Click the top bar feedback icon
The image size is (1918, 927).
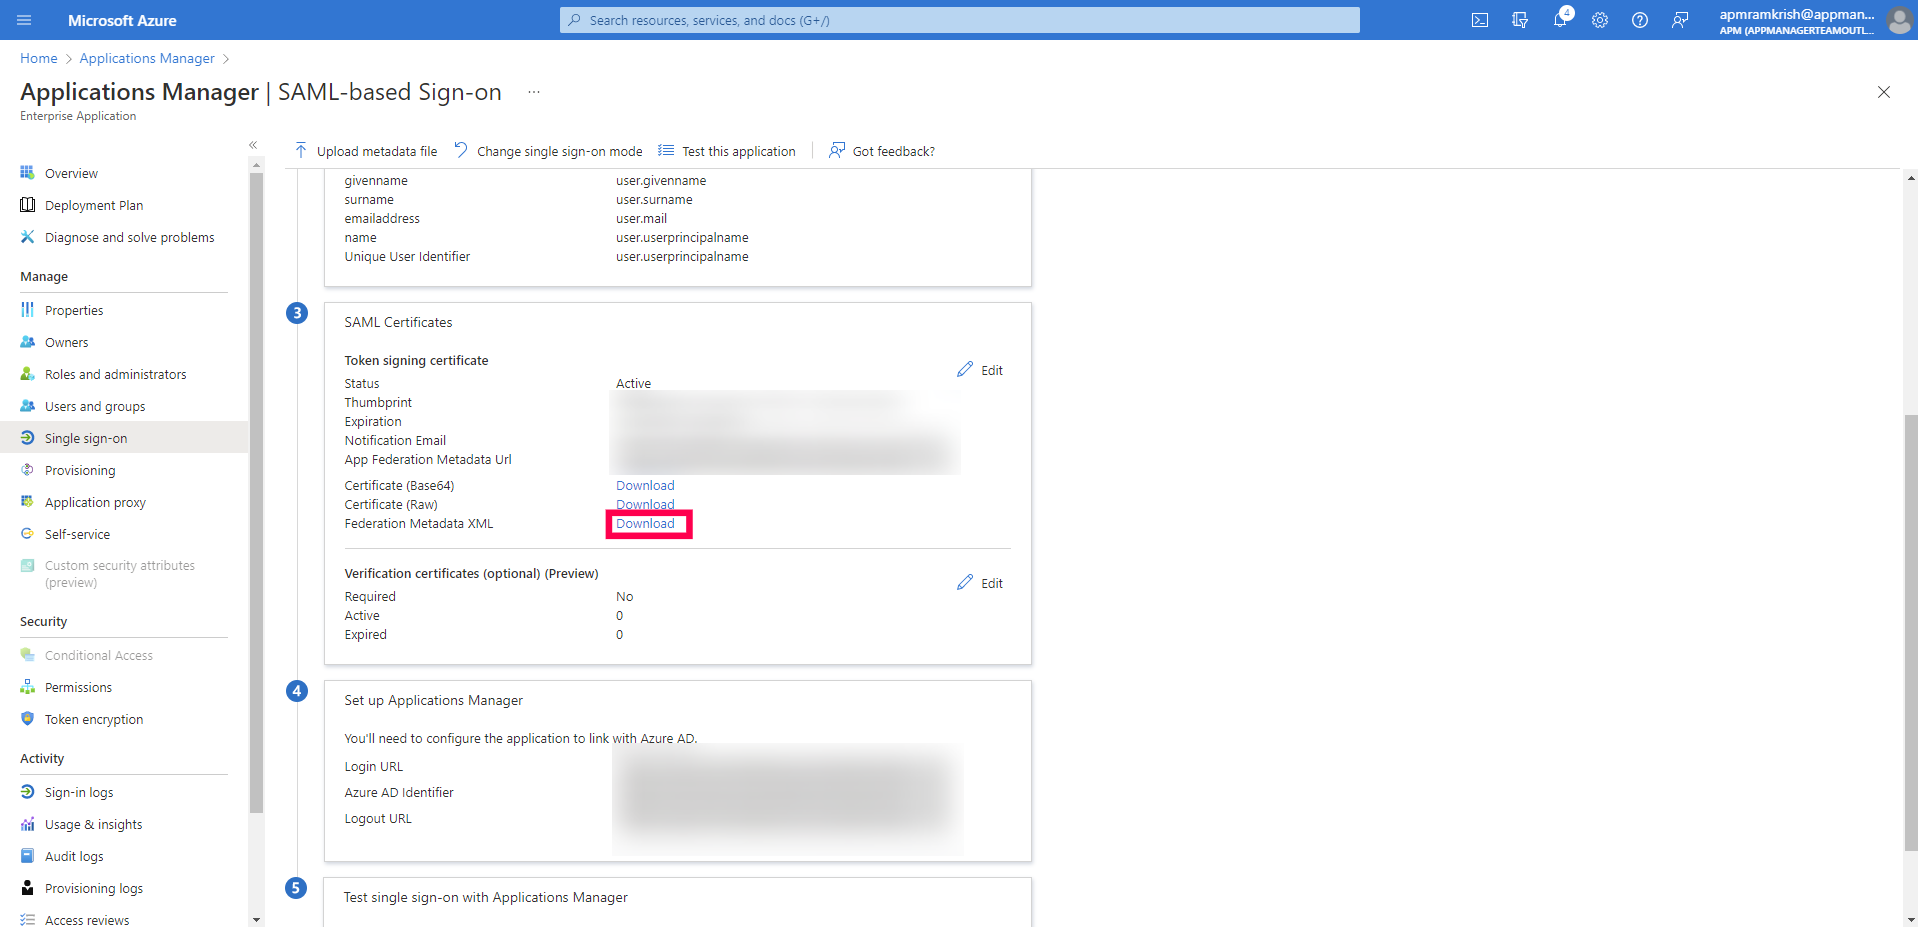click(x=1680, y=20)
